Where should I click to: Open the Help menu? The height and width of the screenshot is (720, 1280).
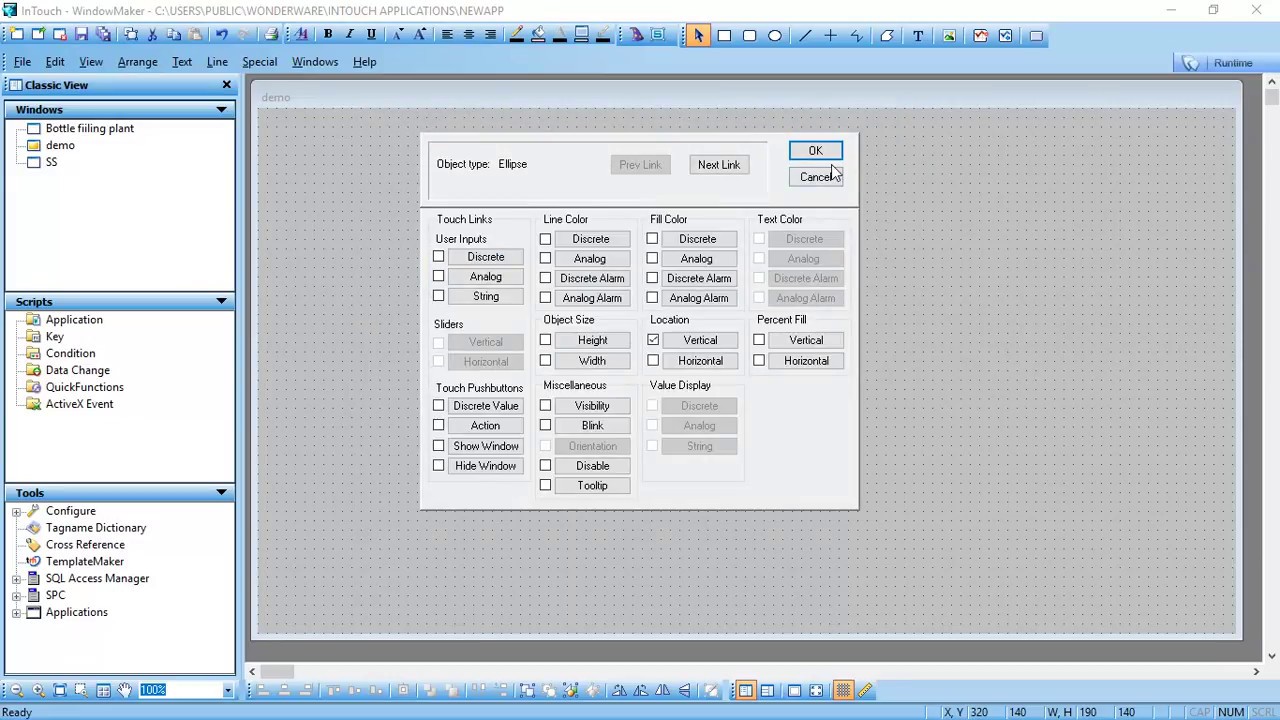point(364,62)
